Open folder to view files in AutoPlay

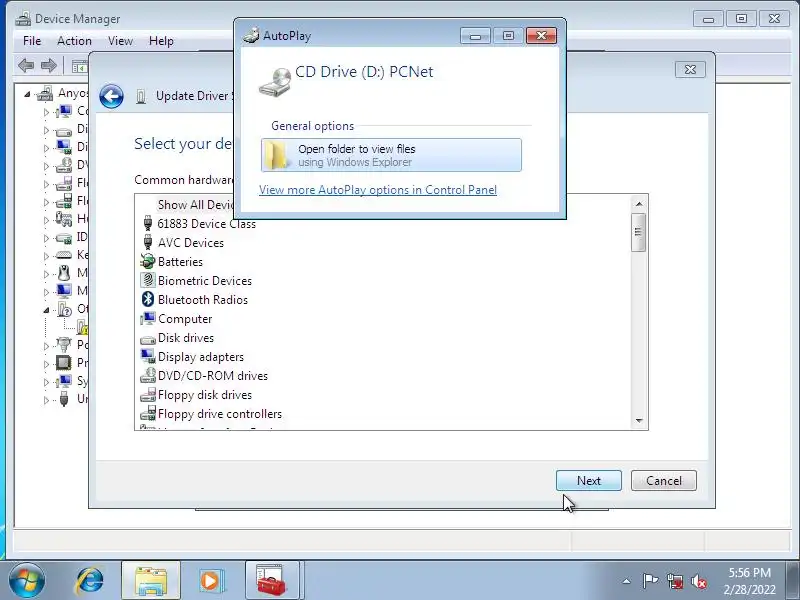[391, 155]
